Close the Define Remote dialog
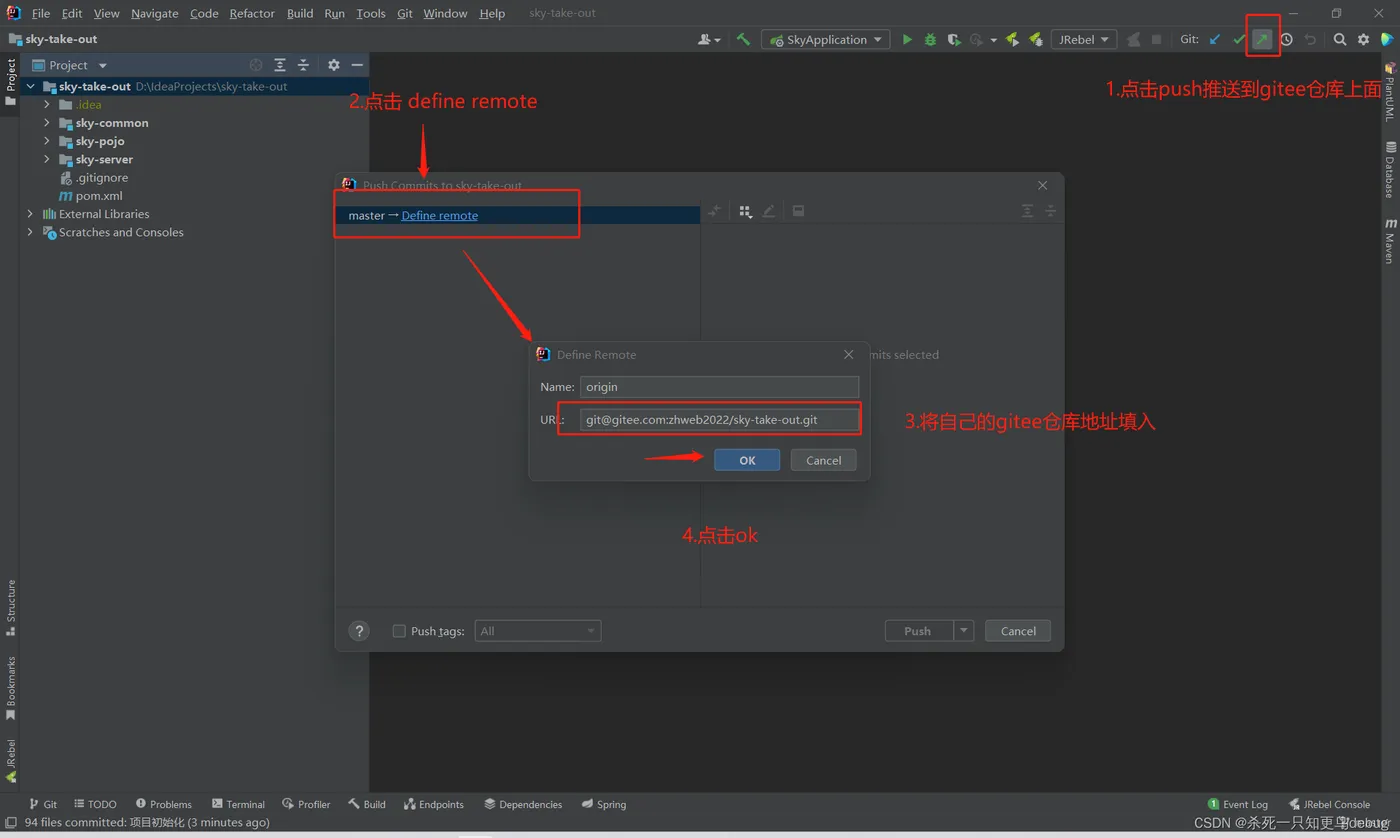Viewport: 1400px width, 838px height. pos(849,354)
